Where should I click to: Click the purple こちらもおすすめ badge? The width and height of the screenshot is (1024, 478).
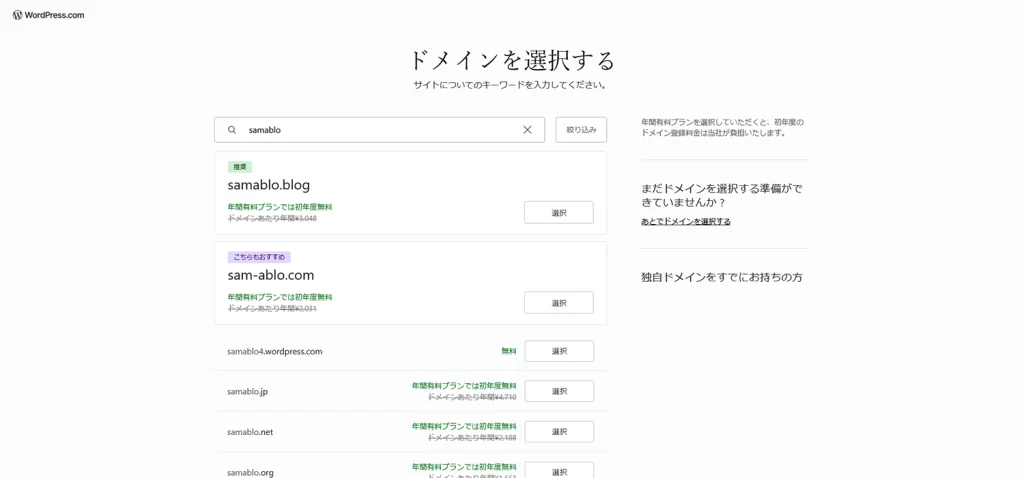click(x=259, y=257)
